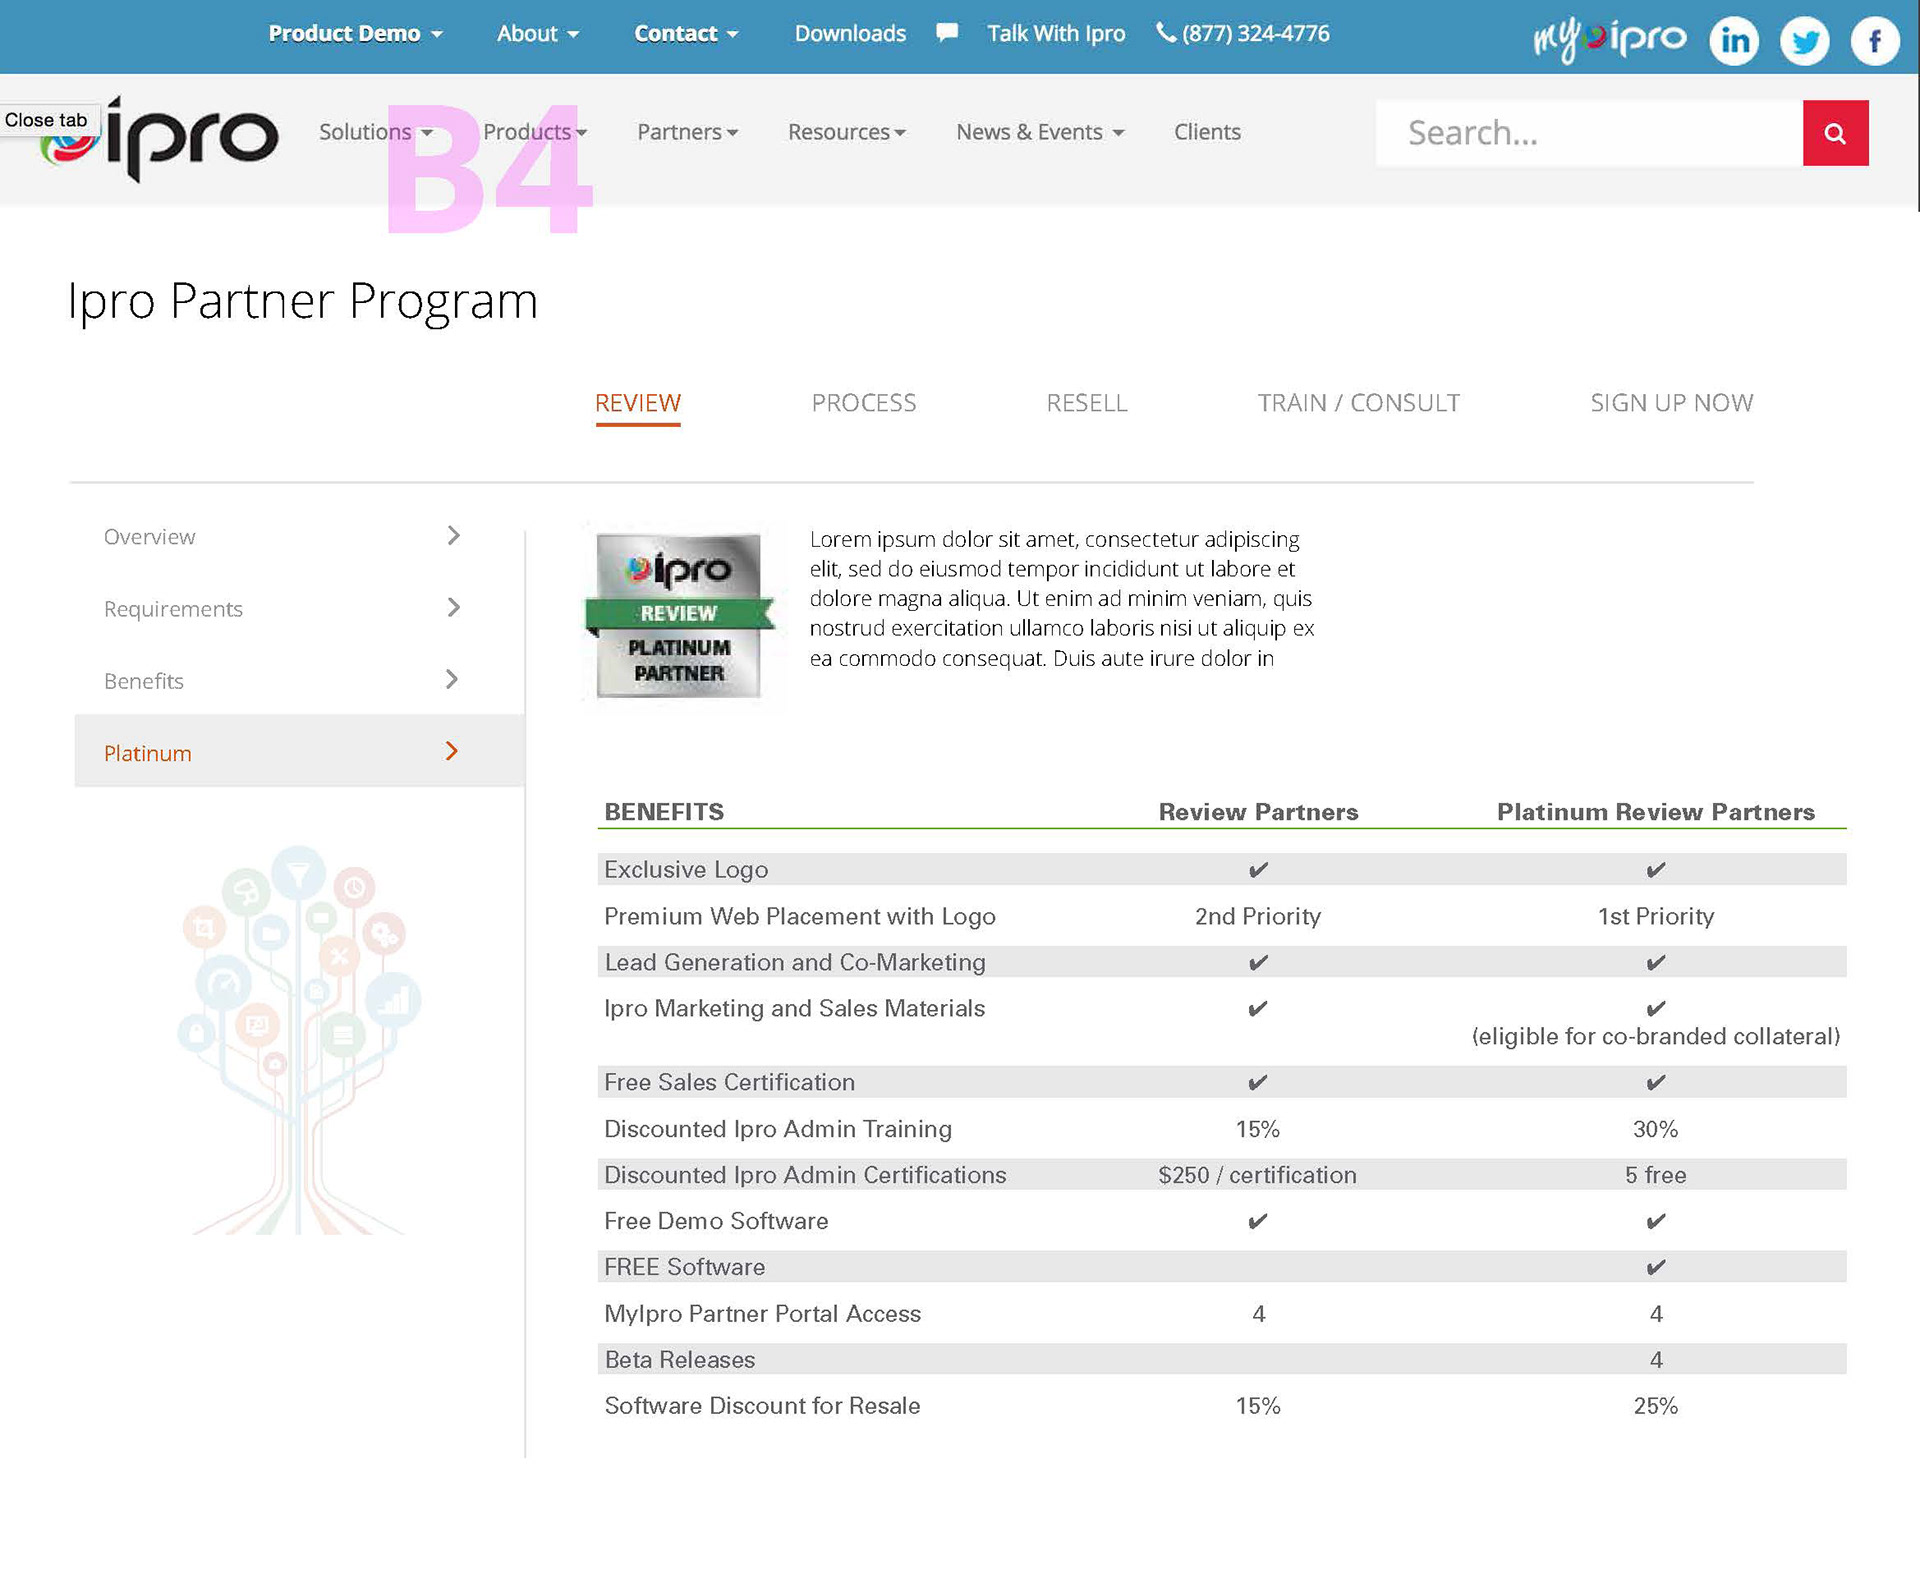Click Discounted Ipro Admin Certifications label
1920x1592 pixels.
806,1175
